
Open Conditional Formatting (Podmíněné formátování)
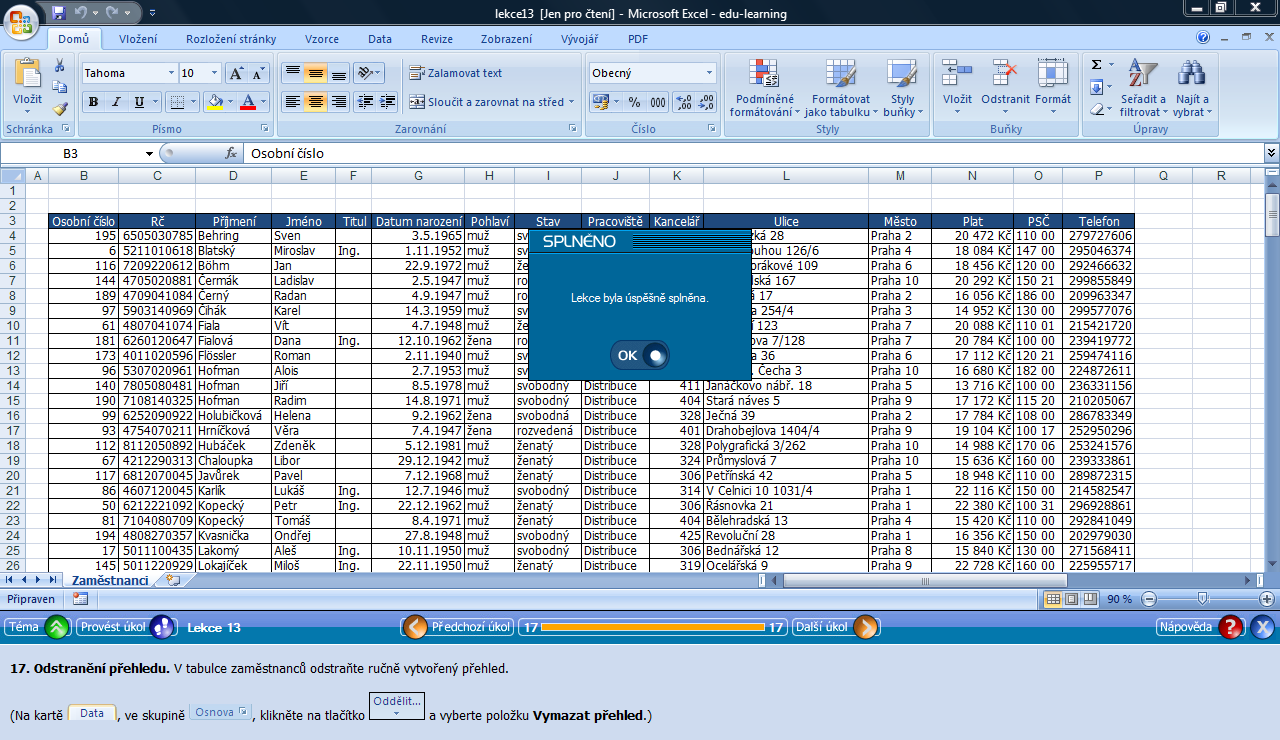coord(764,88)
